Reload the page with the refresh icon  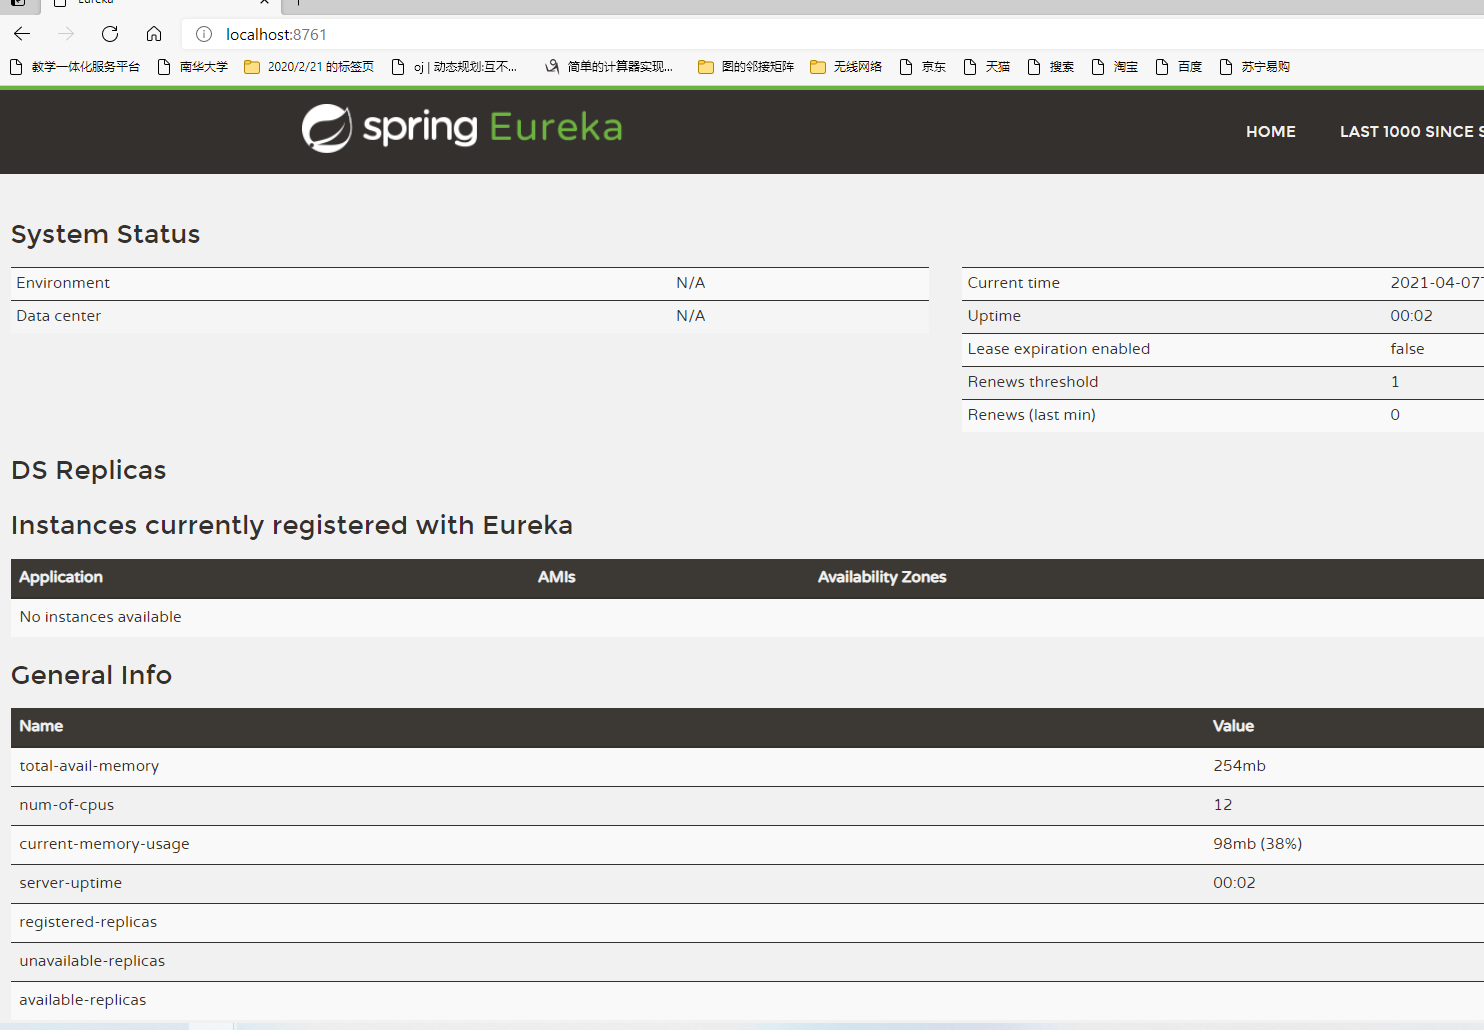click(x=110, y=34)
